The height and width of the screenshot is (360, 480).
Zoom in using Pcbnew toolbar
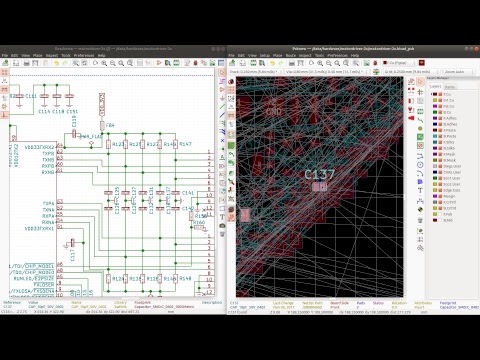320,63
